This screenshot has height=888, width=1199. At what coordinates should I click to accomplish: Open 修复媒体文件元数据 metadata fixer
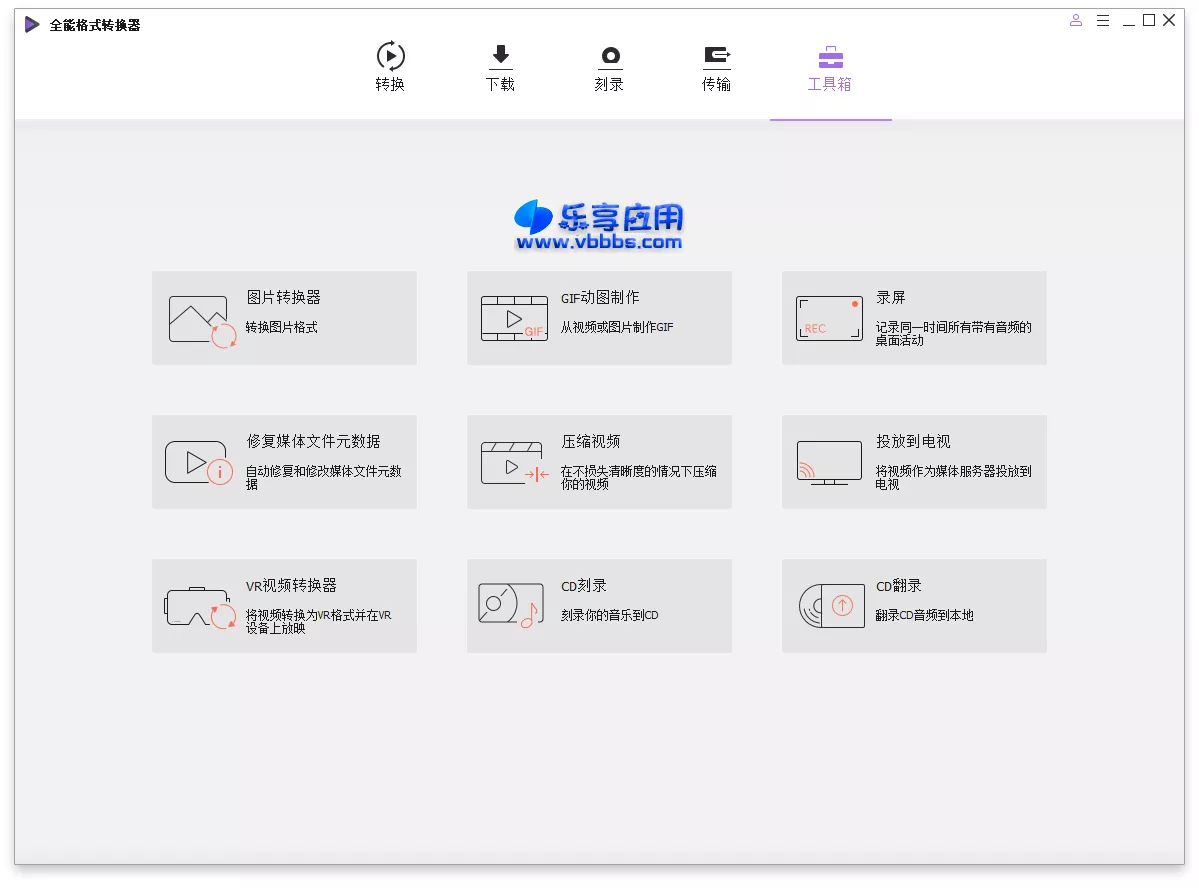[284, 461]
